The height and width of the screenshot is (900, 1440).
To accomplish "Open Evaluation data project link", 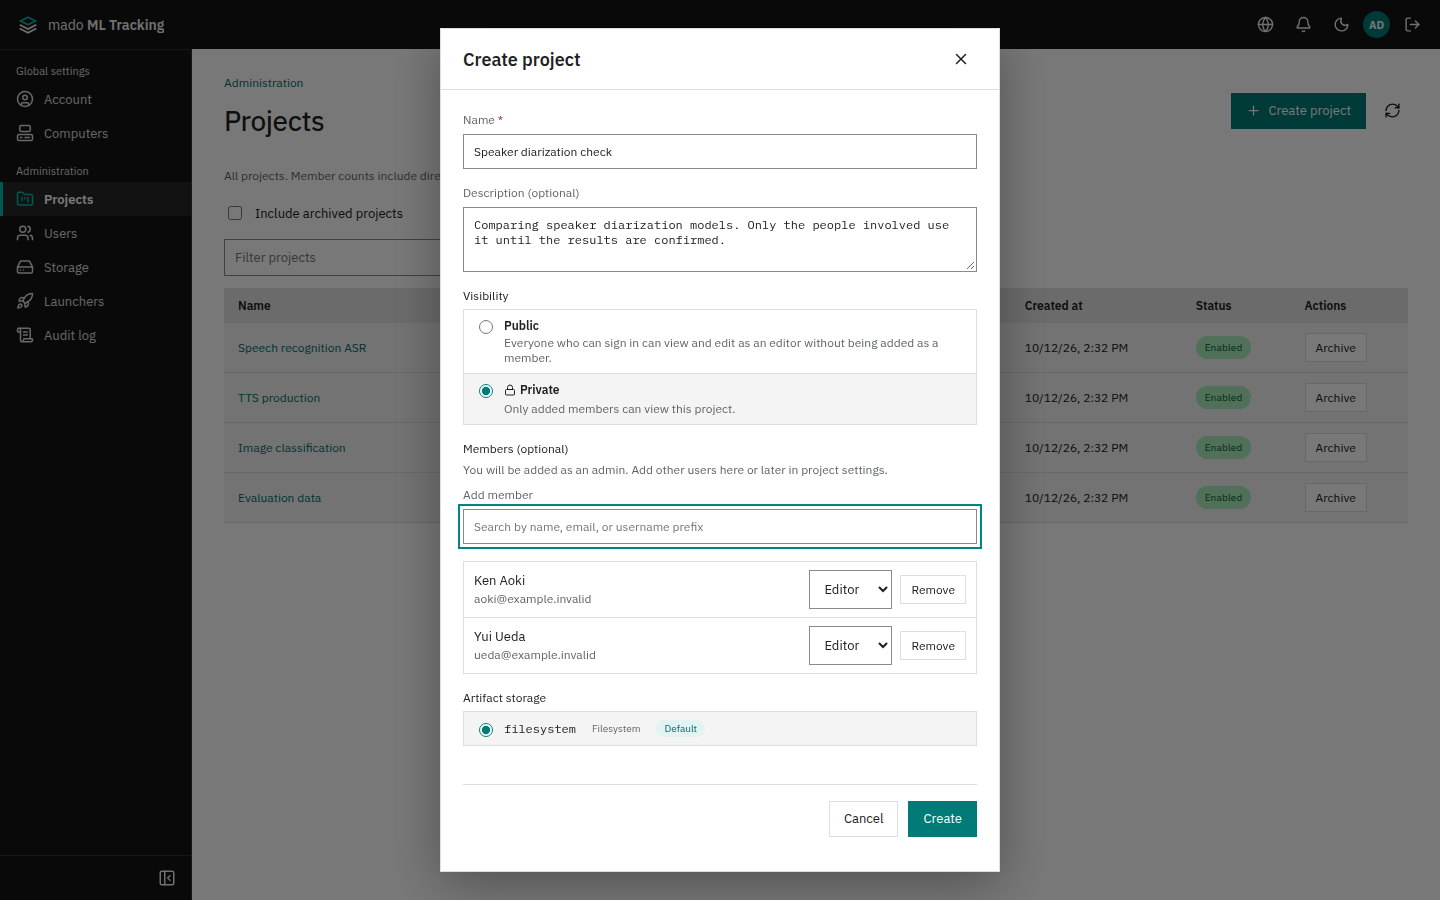I will pos(280,498).
